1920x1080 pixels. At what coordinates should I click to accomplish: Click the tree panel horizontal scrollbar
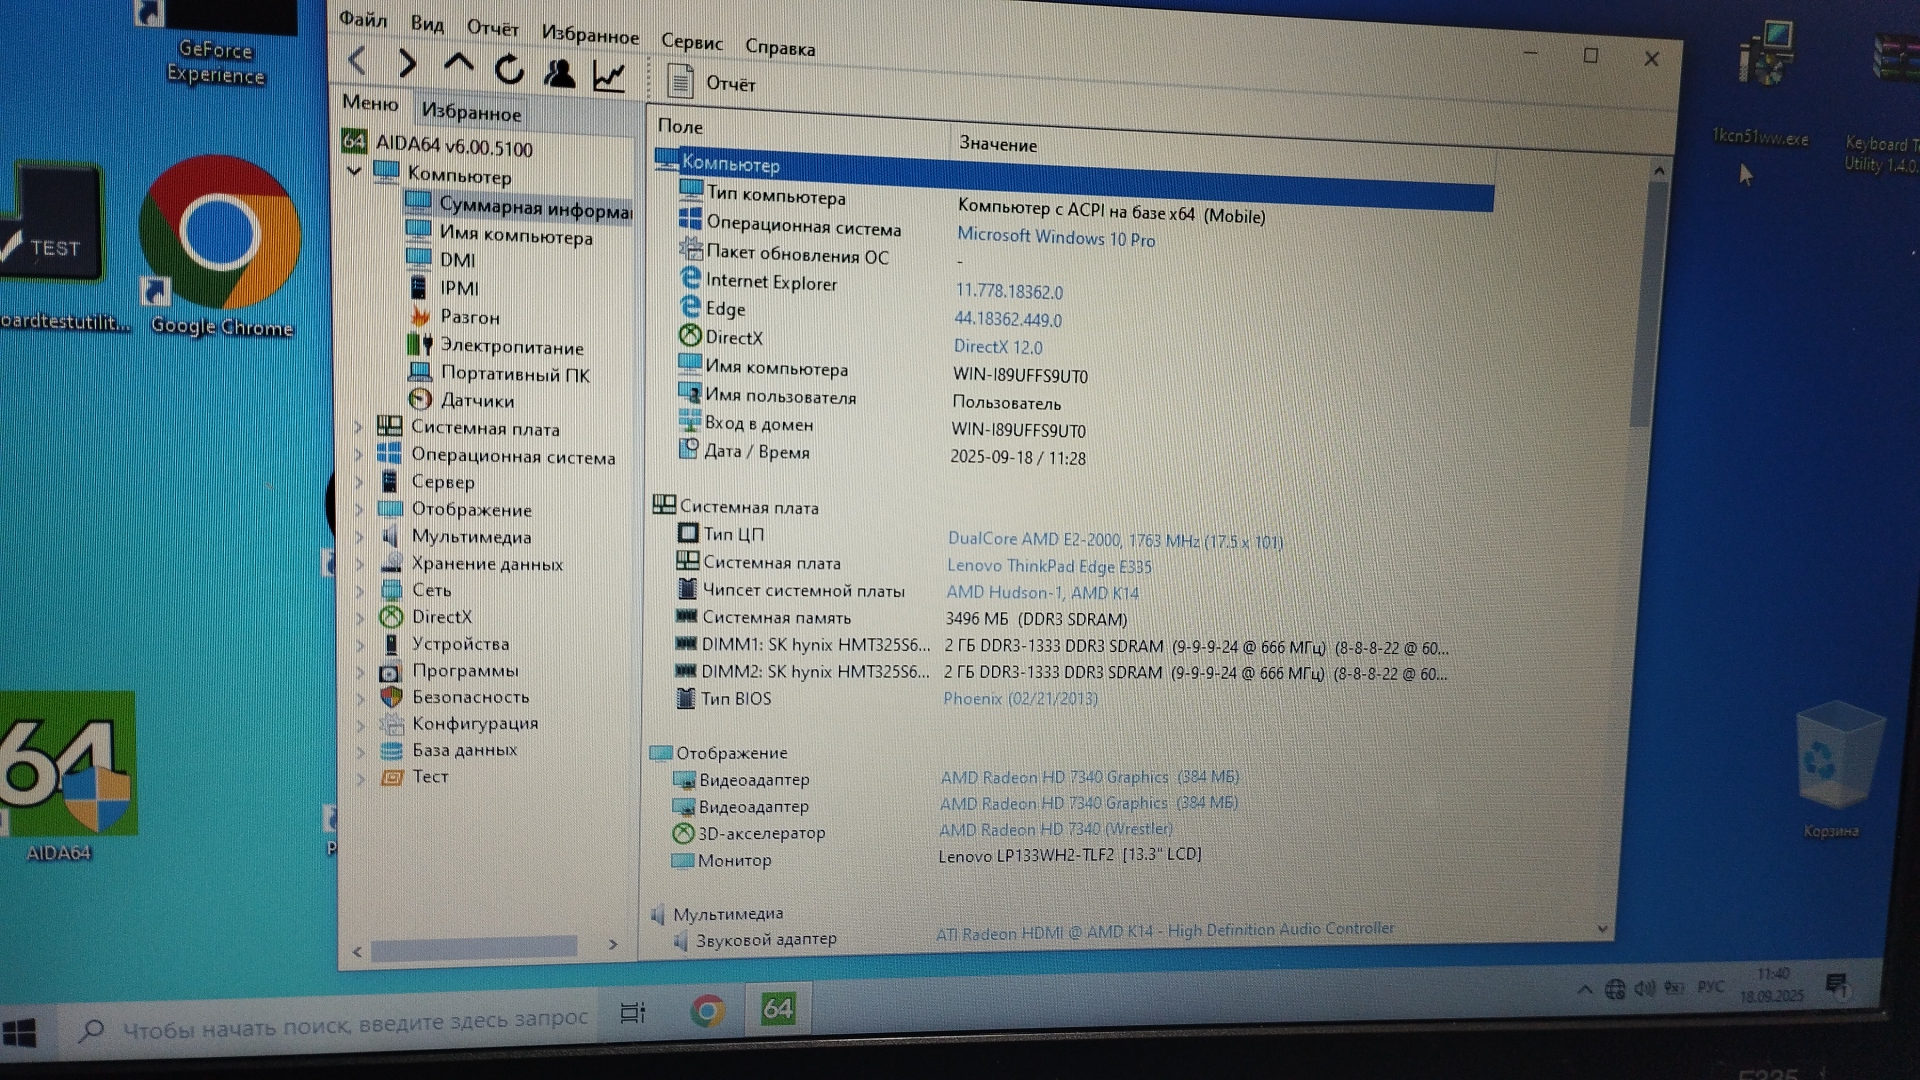pyautogui.click(x=474, y=946)
